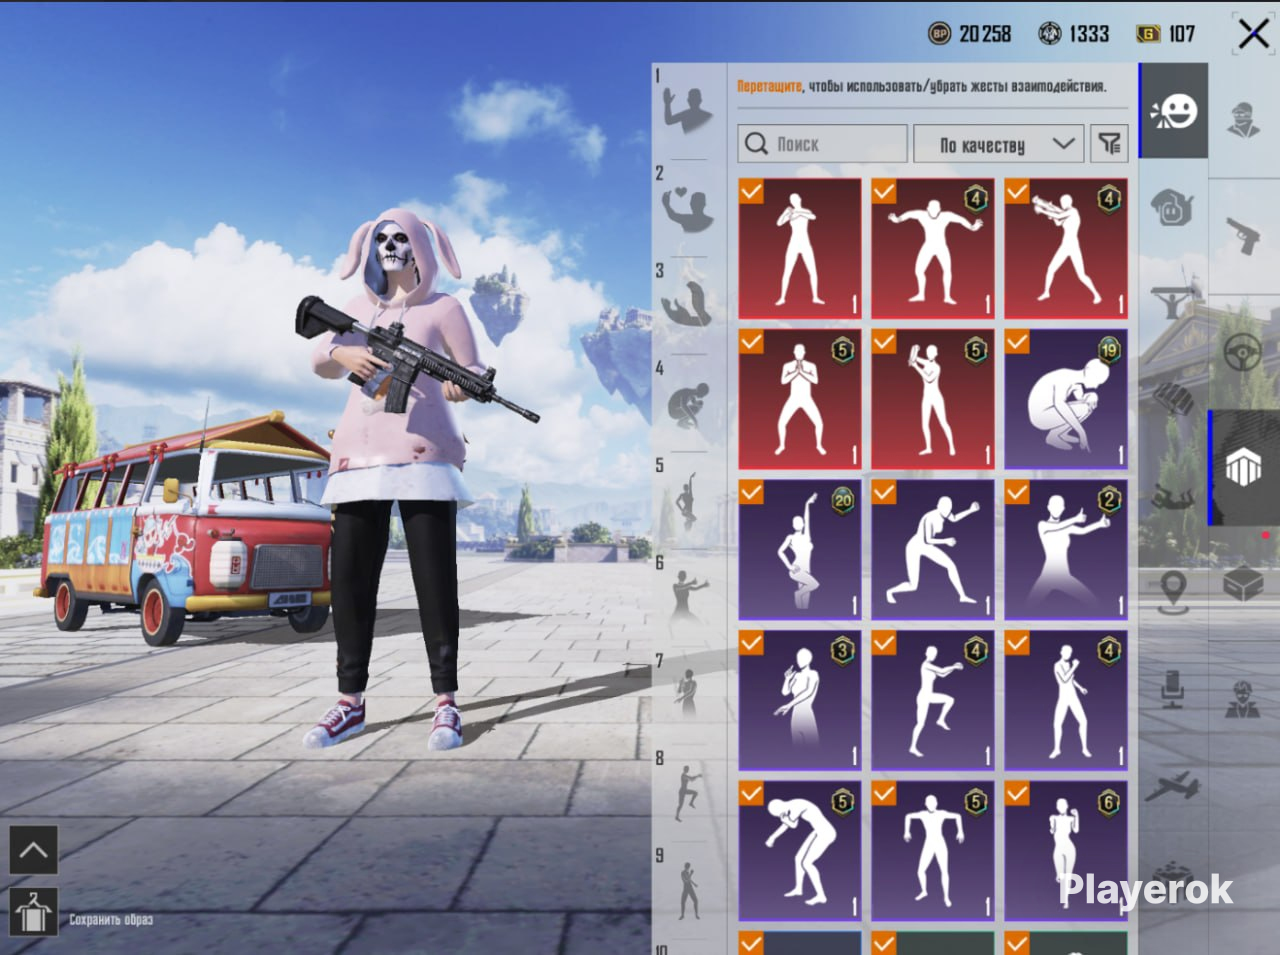The image size is (1280, 955).
Task: Click the character model in pink hoodie
Action: point(399,480)
